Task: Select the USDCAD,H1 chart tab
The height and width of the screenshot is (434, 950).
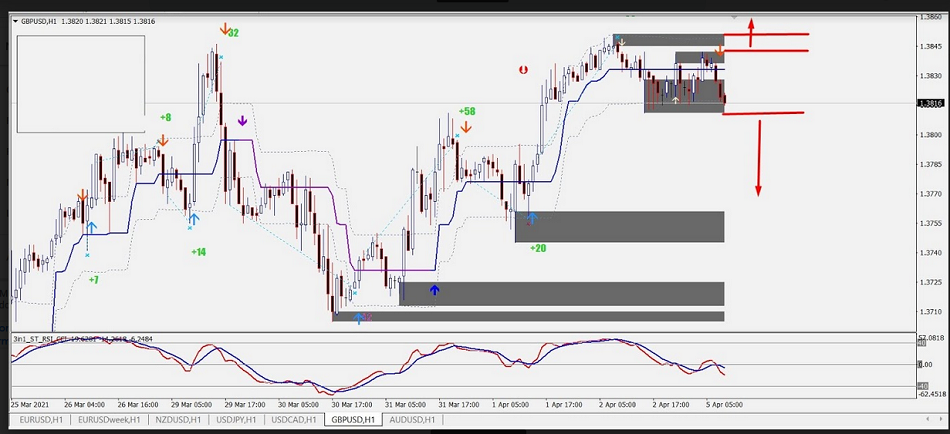Action: (x=295, y=420)
